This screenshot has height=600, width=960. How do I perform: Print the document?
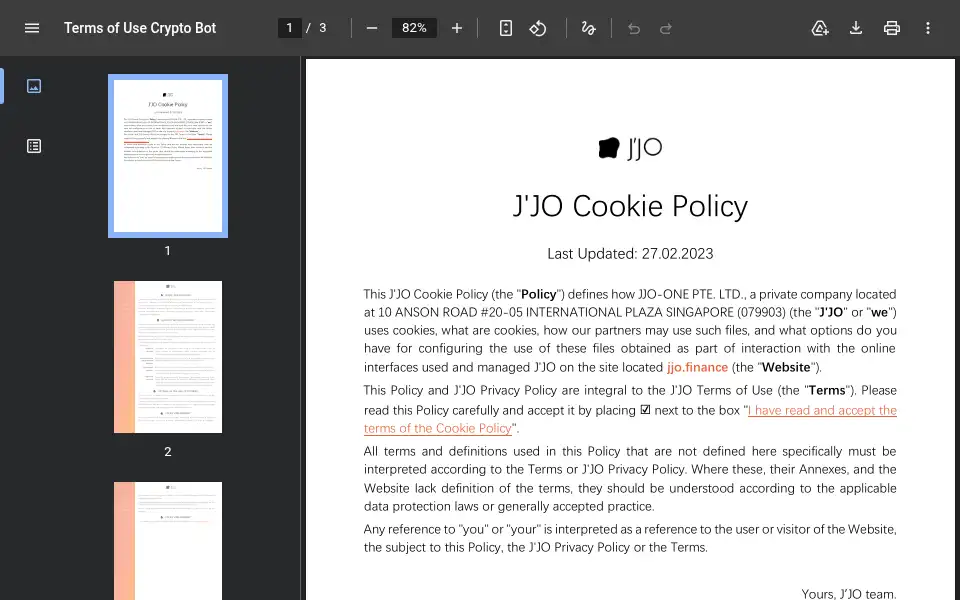[892, 28]
